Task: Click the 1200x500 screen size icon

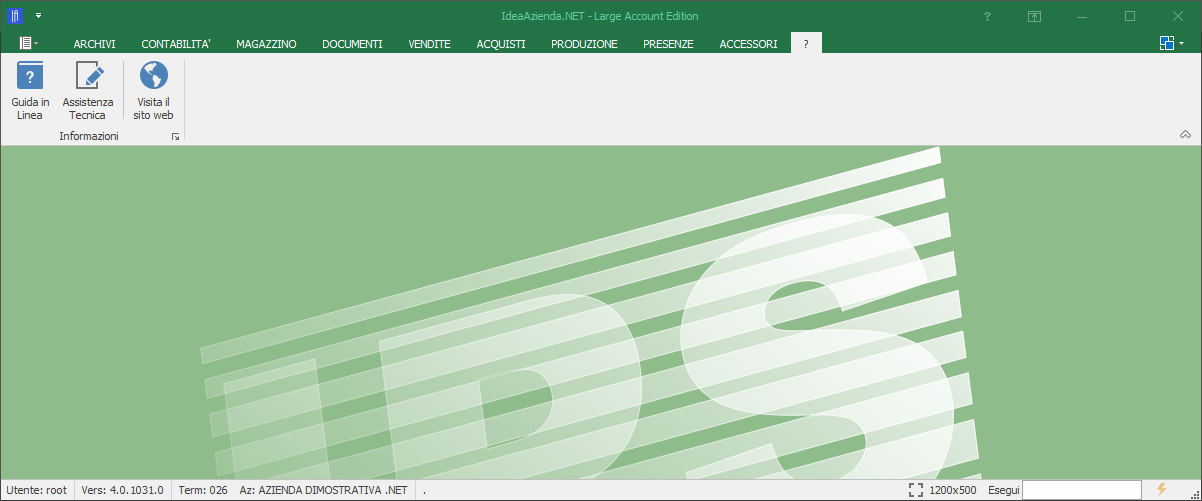Action: coord(915,490)
